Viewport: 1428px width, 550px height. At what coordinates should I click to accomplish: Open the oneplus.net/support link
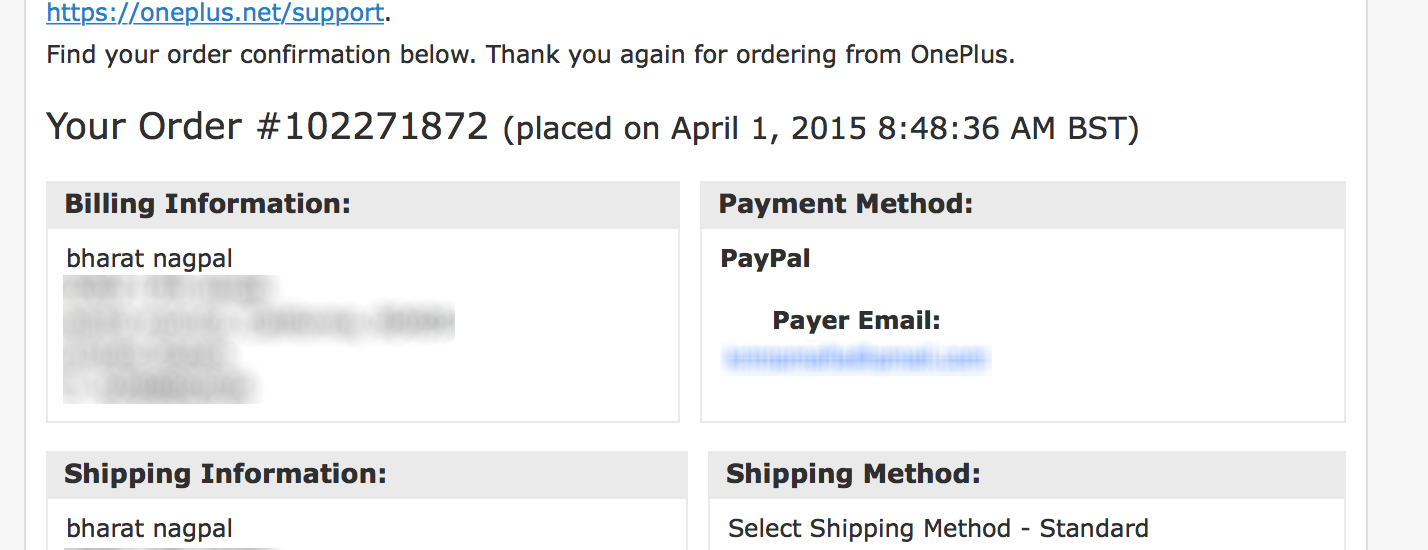pos(215,13)
